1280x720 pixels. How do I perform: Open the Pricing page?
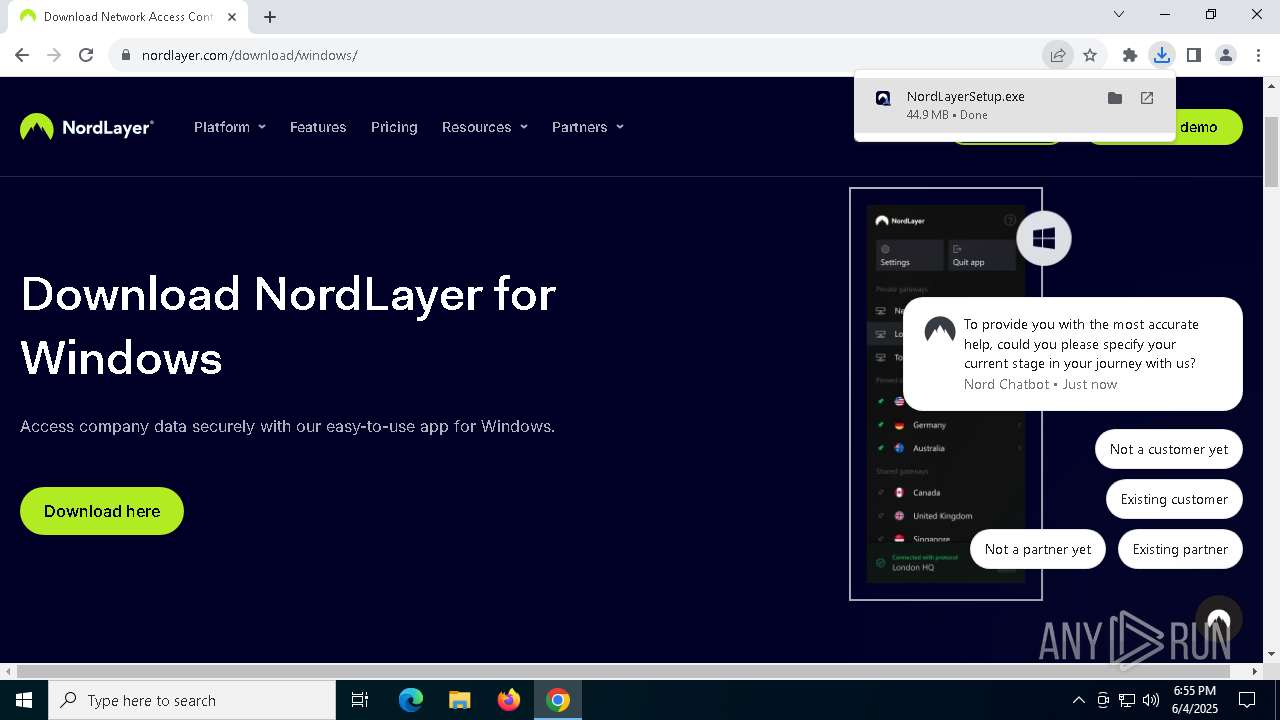[394, 127]
